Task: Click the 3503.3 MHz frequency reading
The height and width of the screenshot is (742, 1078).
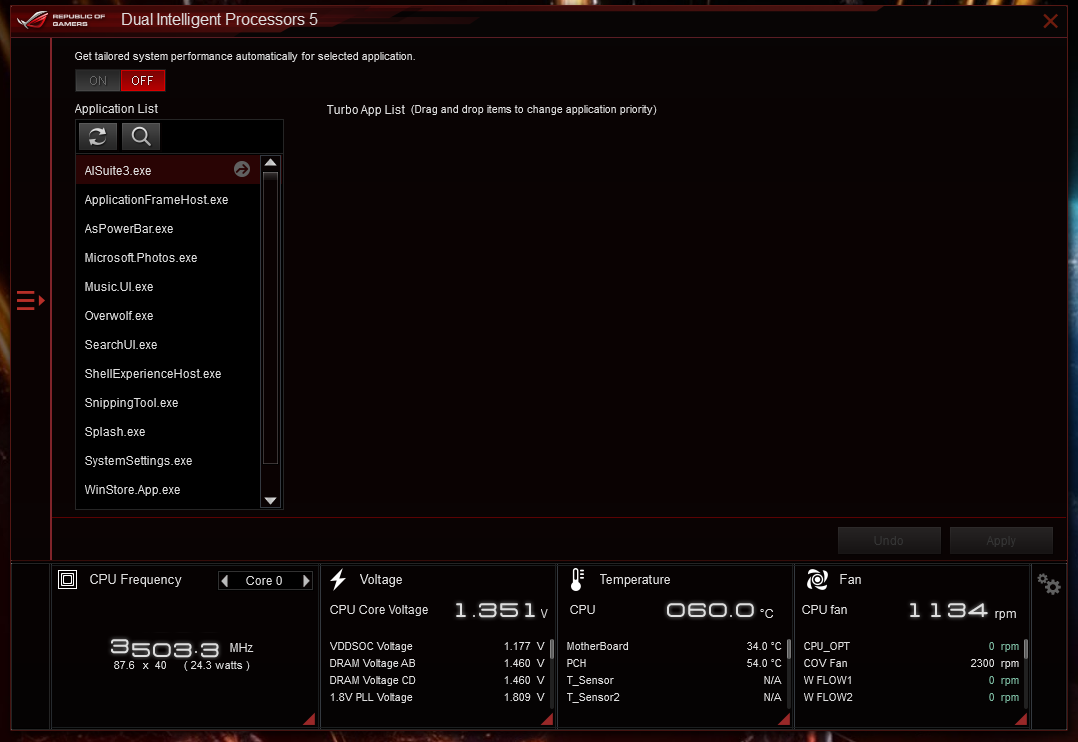Action: [x=182, y=648]
